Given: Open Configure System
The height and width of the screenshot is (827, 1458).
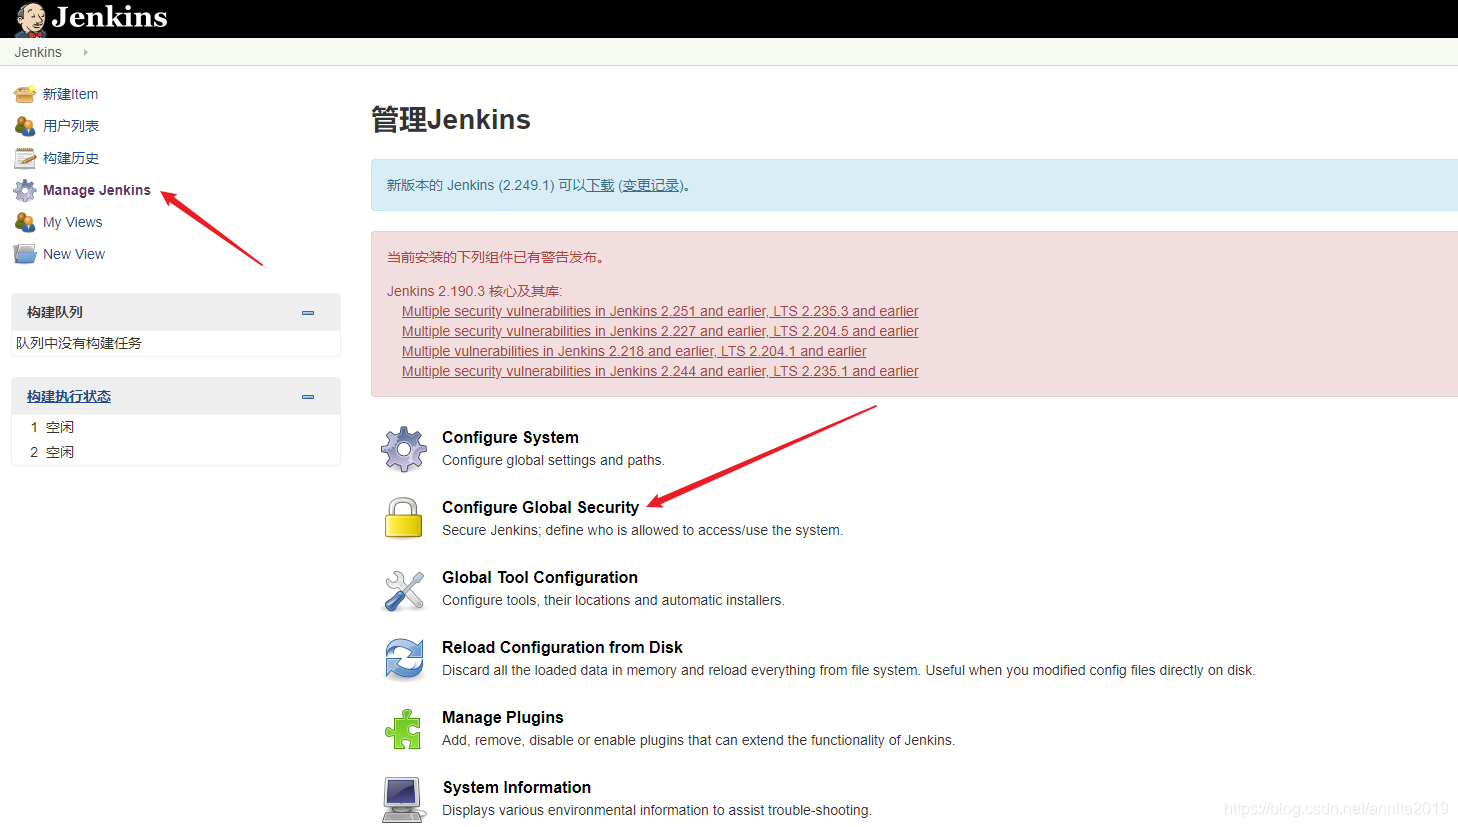Looking at the screenshot, I should [x=510, y=437].
